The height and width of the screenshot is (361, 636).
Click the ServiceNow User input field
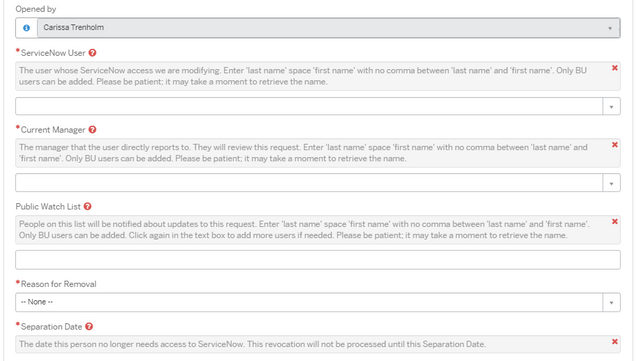click(309, 107)
